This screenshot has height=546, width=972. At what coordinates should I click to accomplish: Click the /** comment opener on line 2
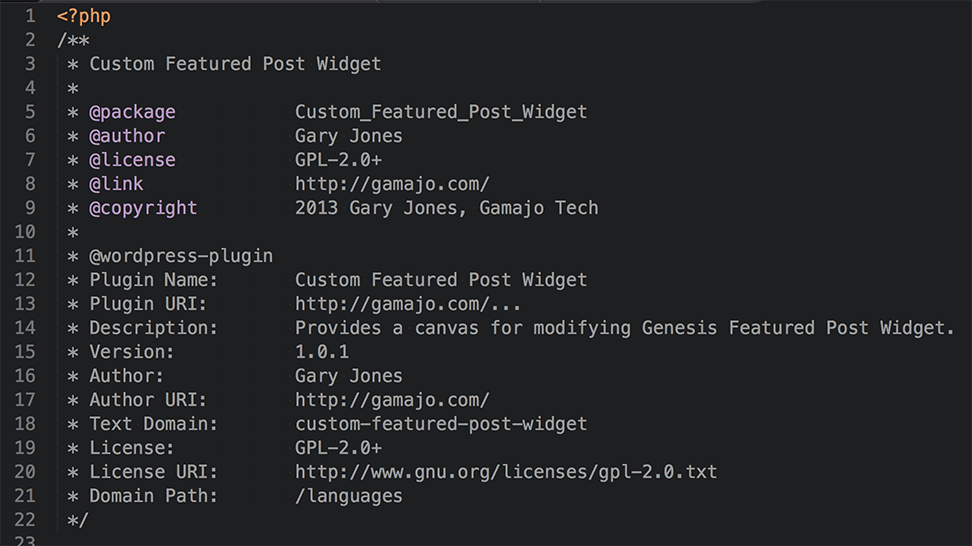click(x=73, y=40)
